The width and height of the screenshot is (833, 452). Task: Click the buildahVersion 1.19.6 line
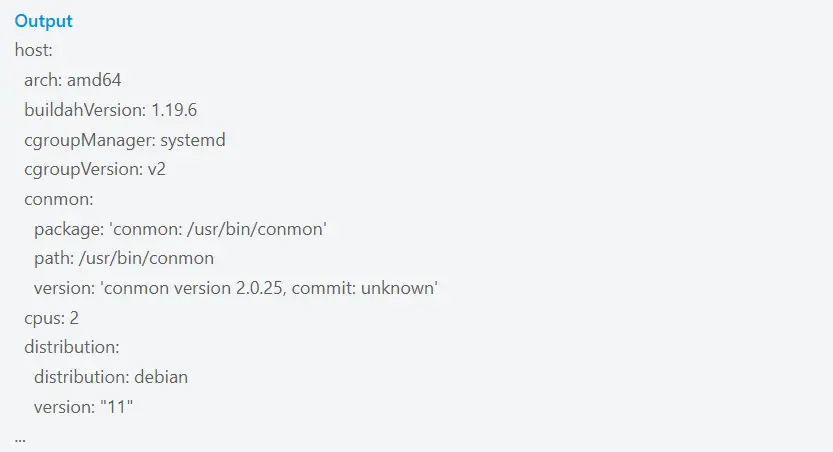(x=110, y=110)
